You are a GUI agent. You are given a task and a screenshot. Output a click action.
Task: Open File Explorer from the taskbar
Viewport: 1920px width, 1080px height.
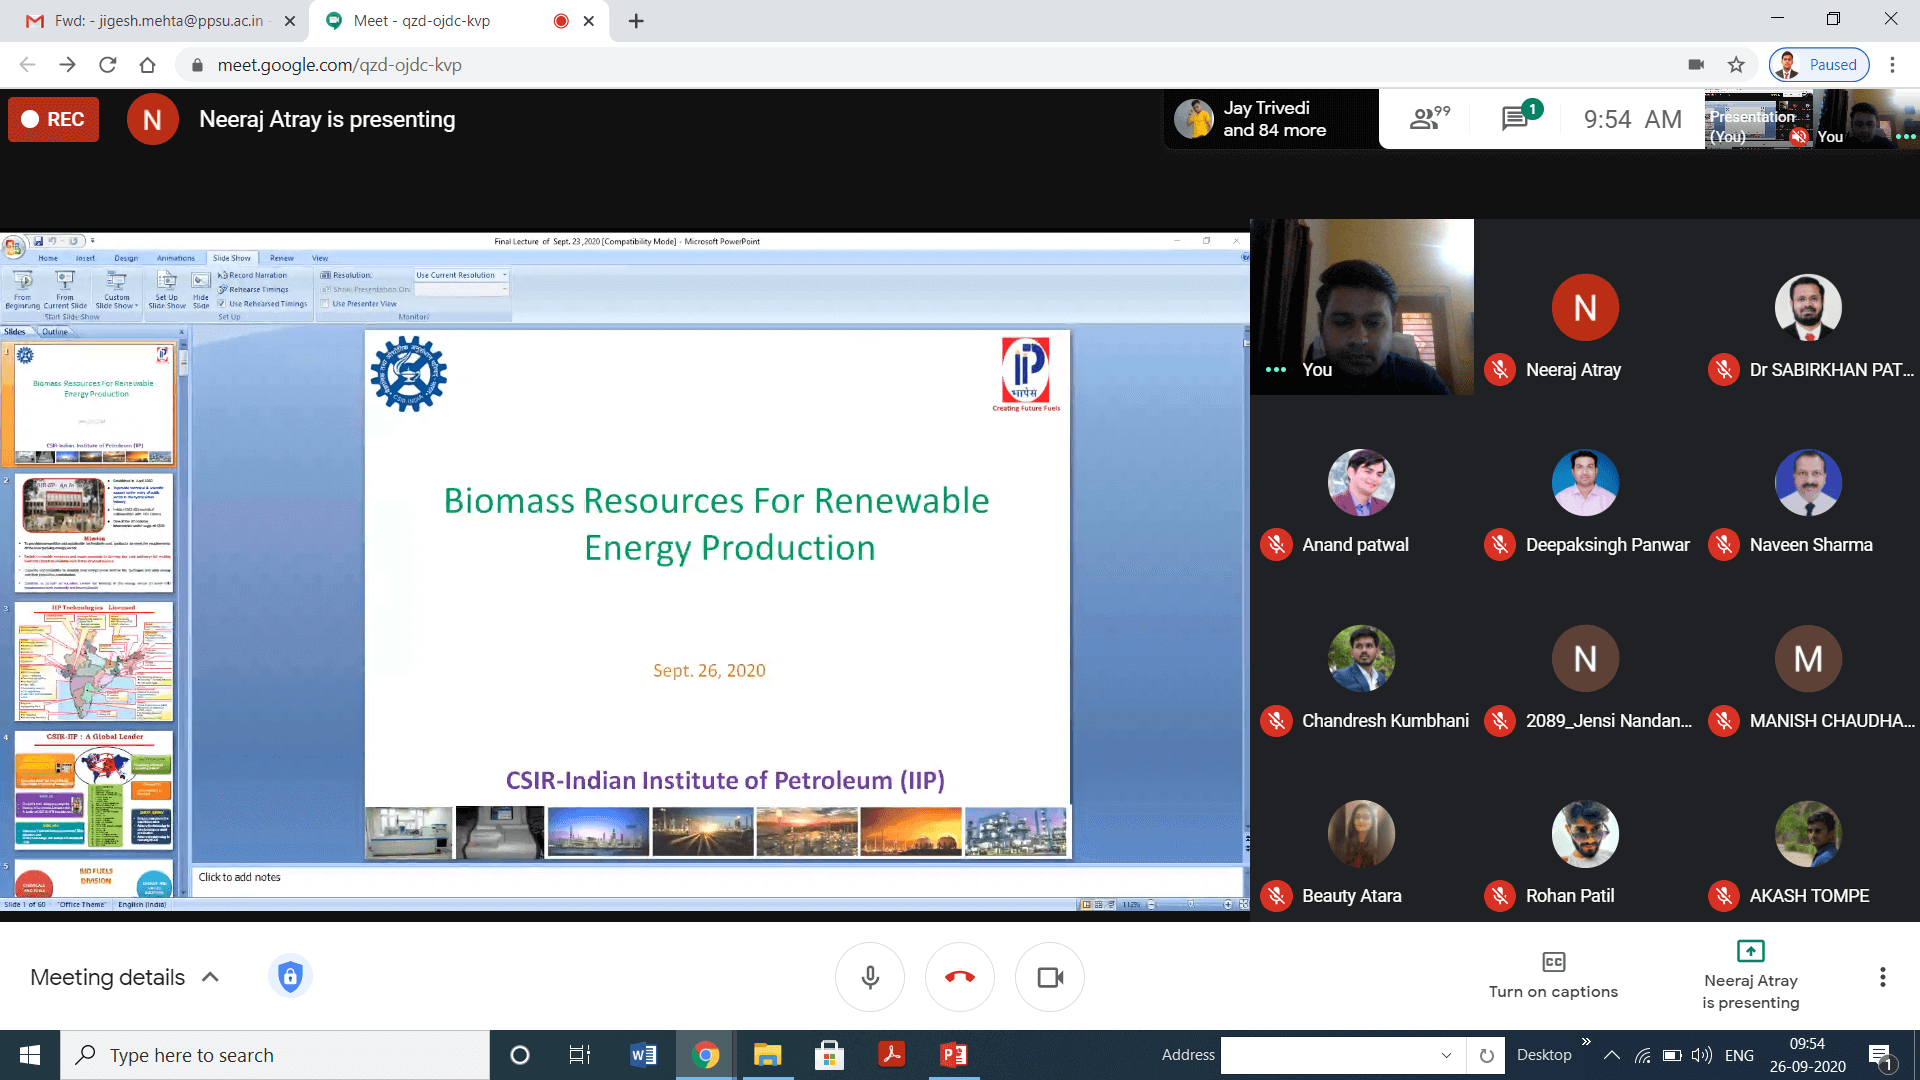point(767,1055)
